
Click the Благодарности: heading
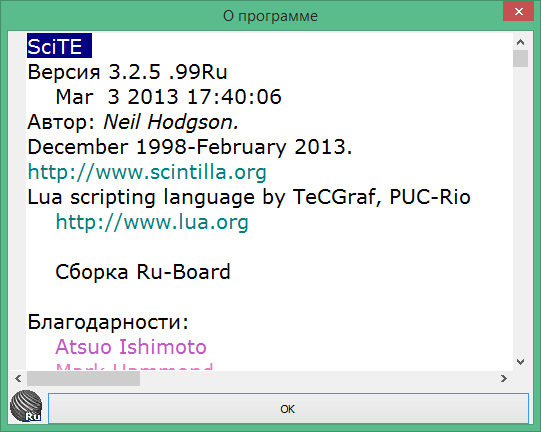[108, 322]
